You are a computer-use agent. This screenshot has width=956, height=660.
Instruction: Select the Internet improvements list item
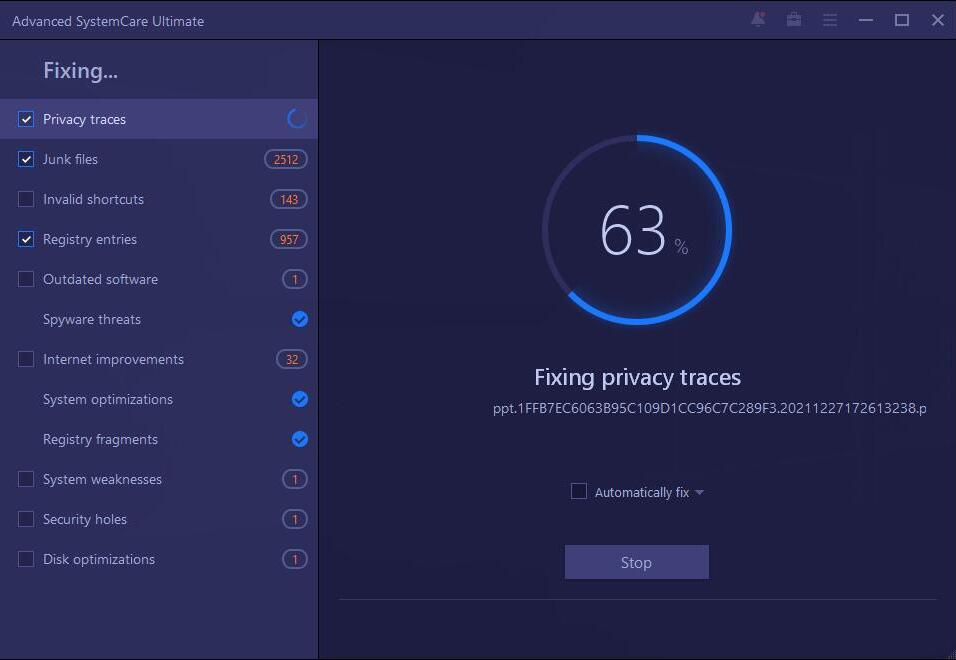click(159, 360)
